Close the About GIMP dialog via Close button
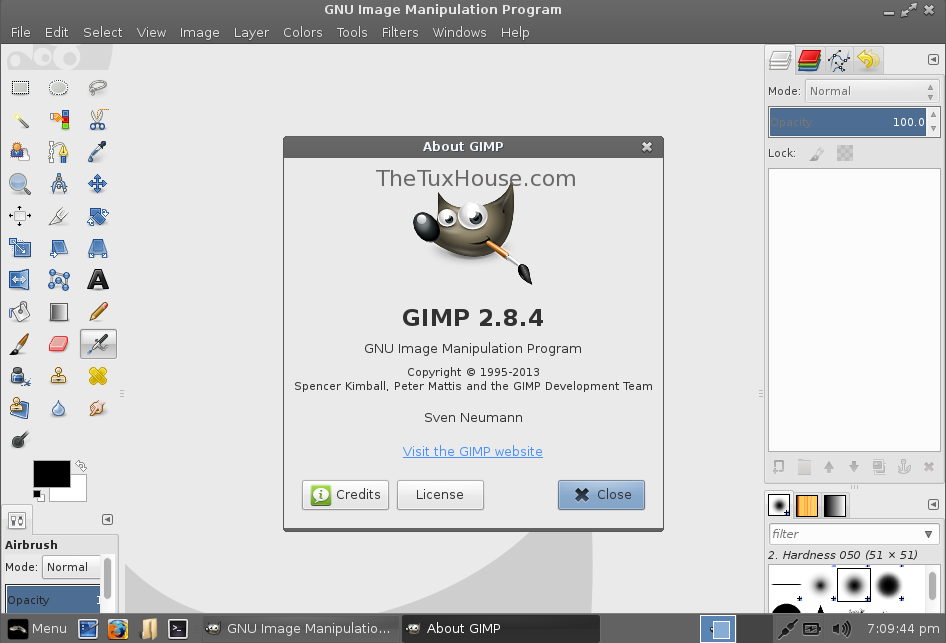Viewport: 946px width, 643px height. coord(602,495)
